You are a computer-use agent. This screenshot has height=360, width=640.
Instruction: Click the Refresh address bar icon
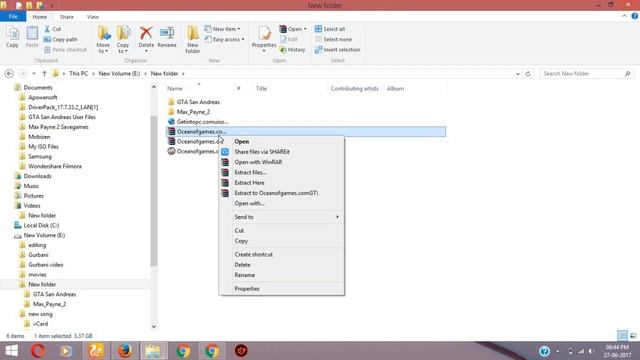(528, 74)
